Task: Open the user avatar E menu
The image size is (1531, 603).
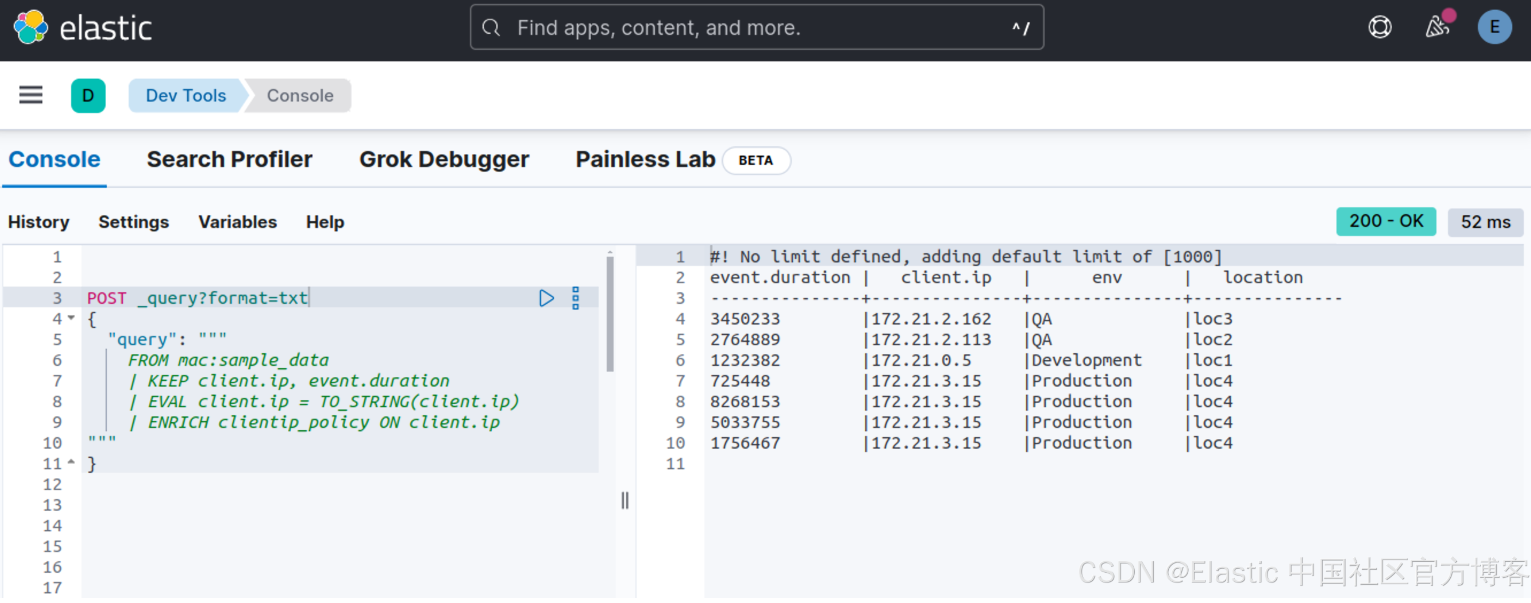Action: coord(1495,28)
